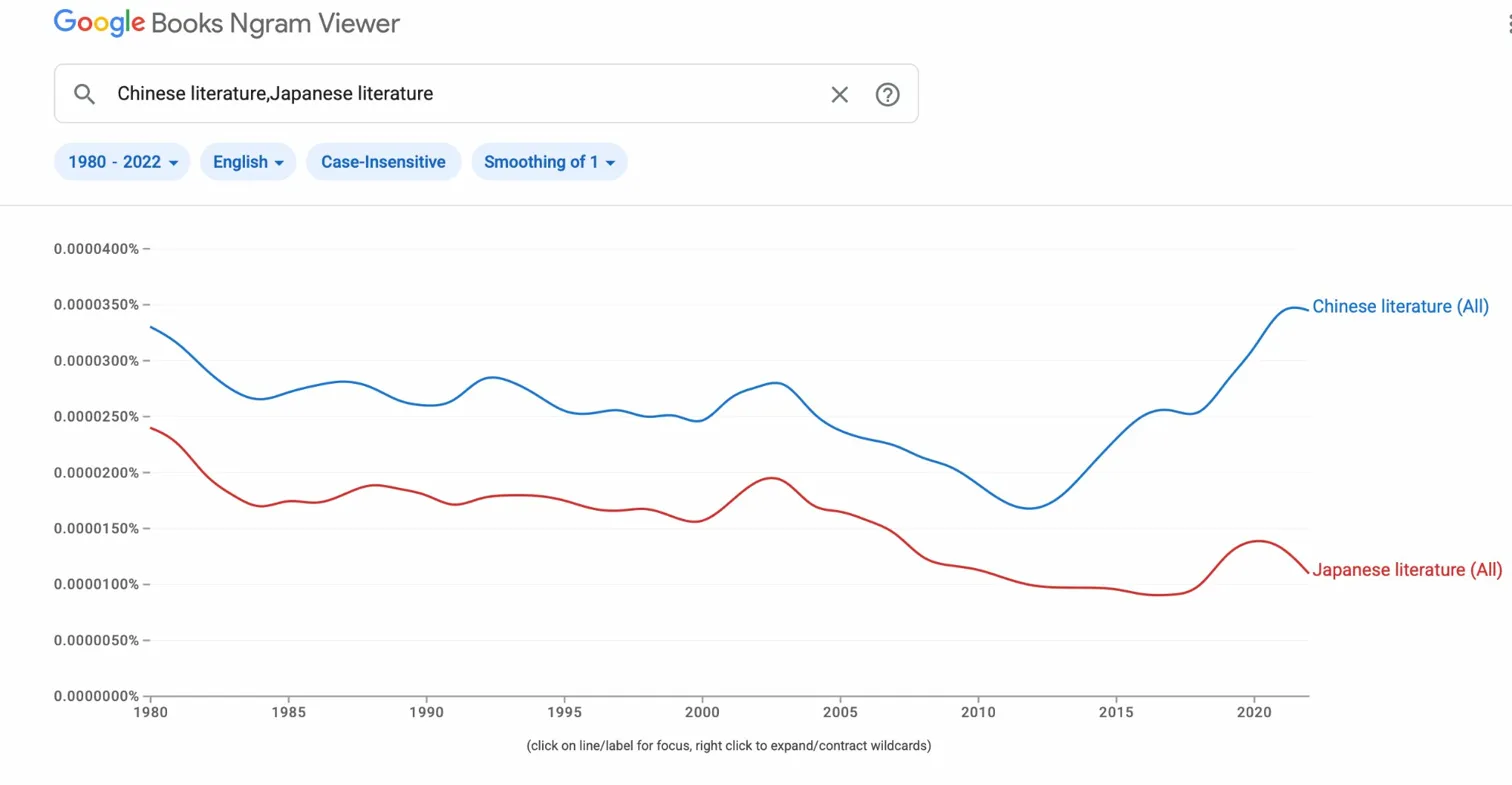Open the English corpus dropdown
Screen dimensions: 1512x785
click(x=247, y=161)
